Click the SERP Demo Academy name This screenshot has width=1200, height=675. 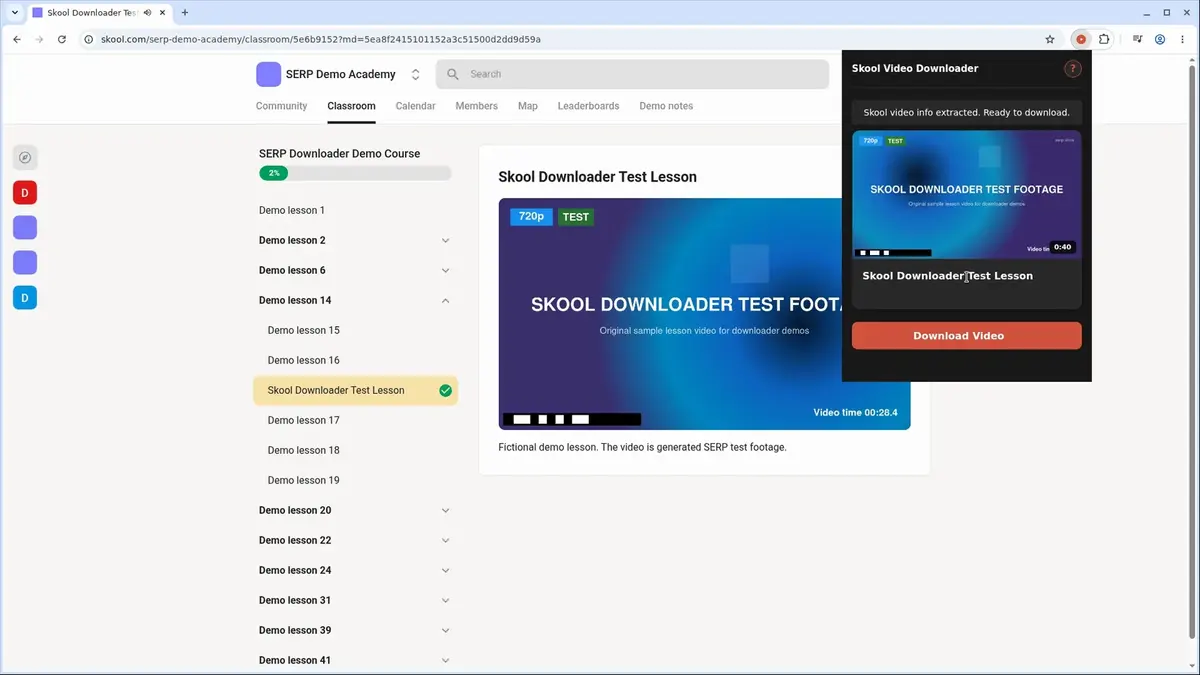tap(341, 75)
